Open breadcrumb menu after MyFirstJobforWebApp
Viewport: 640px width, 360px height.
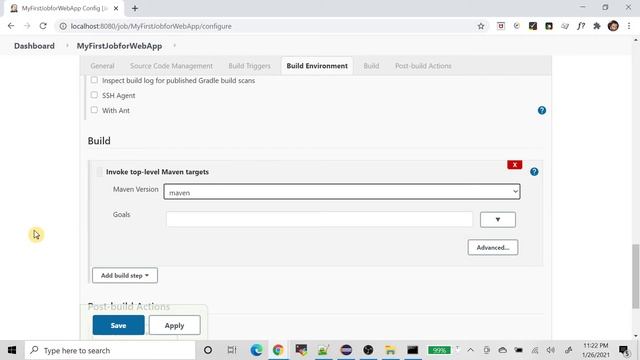(x=175, y=46)
